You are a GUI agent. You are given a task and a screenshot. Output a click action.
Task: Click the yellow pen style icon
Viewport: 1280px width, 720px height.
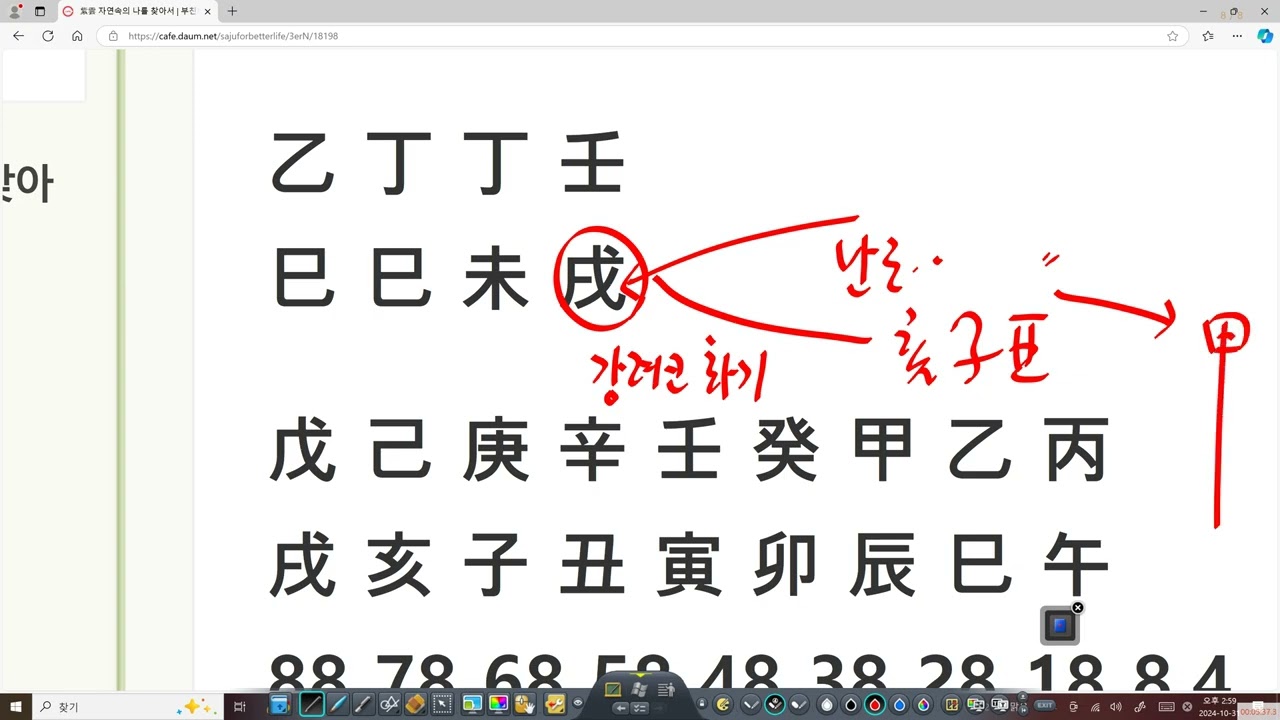coord(723,705)
